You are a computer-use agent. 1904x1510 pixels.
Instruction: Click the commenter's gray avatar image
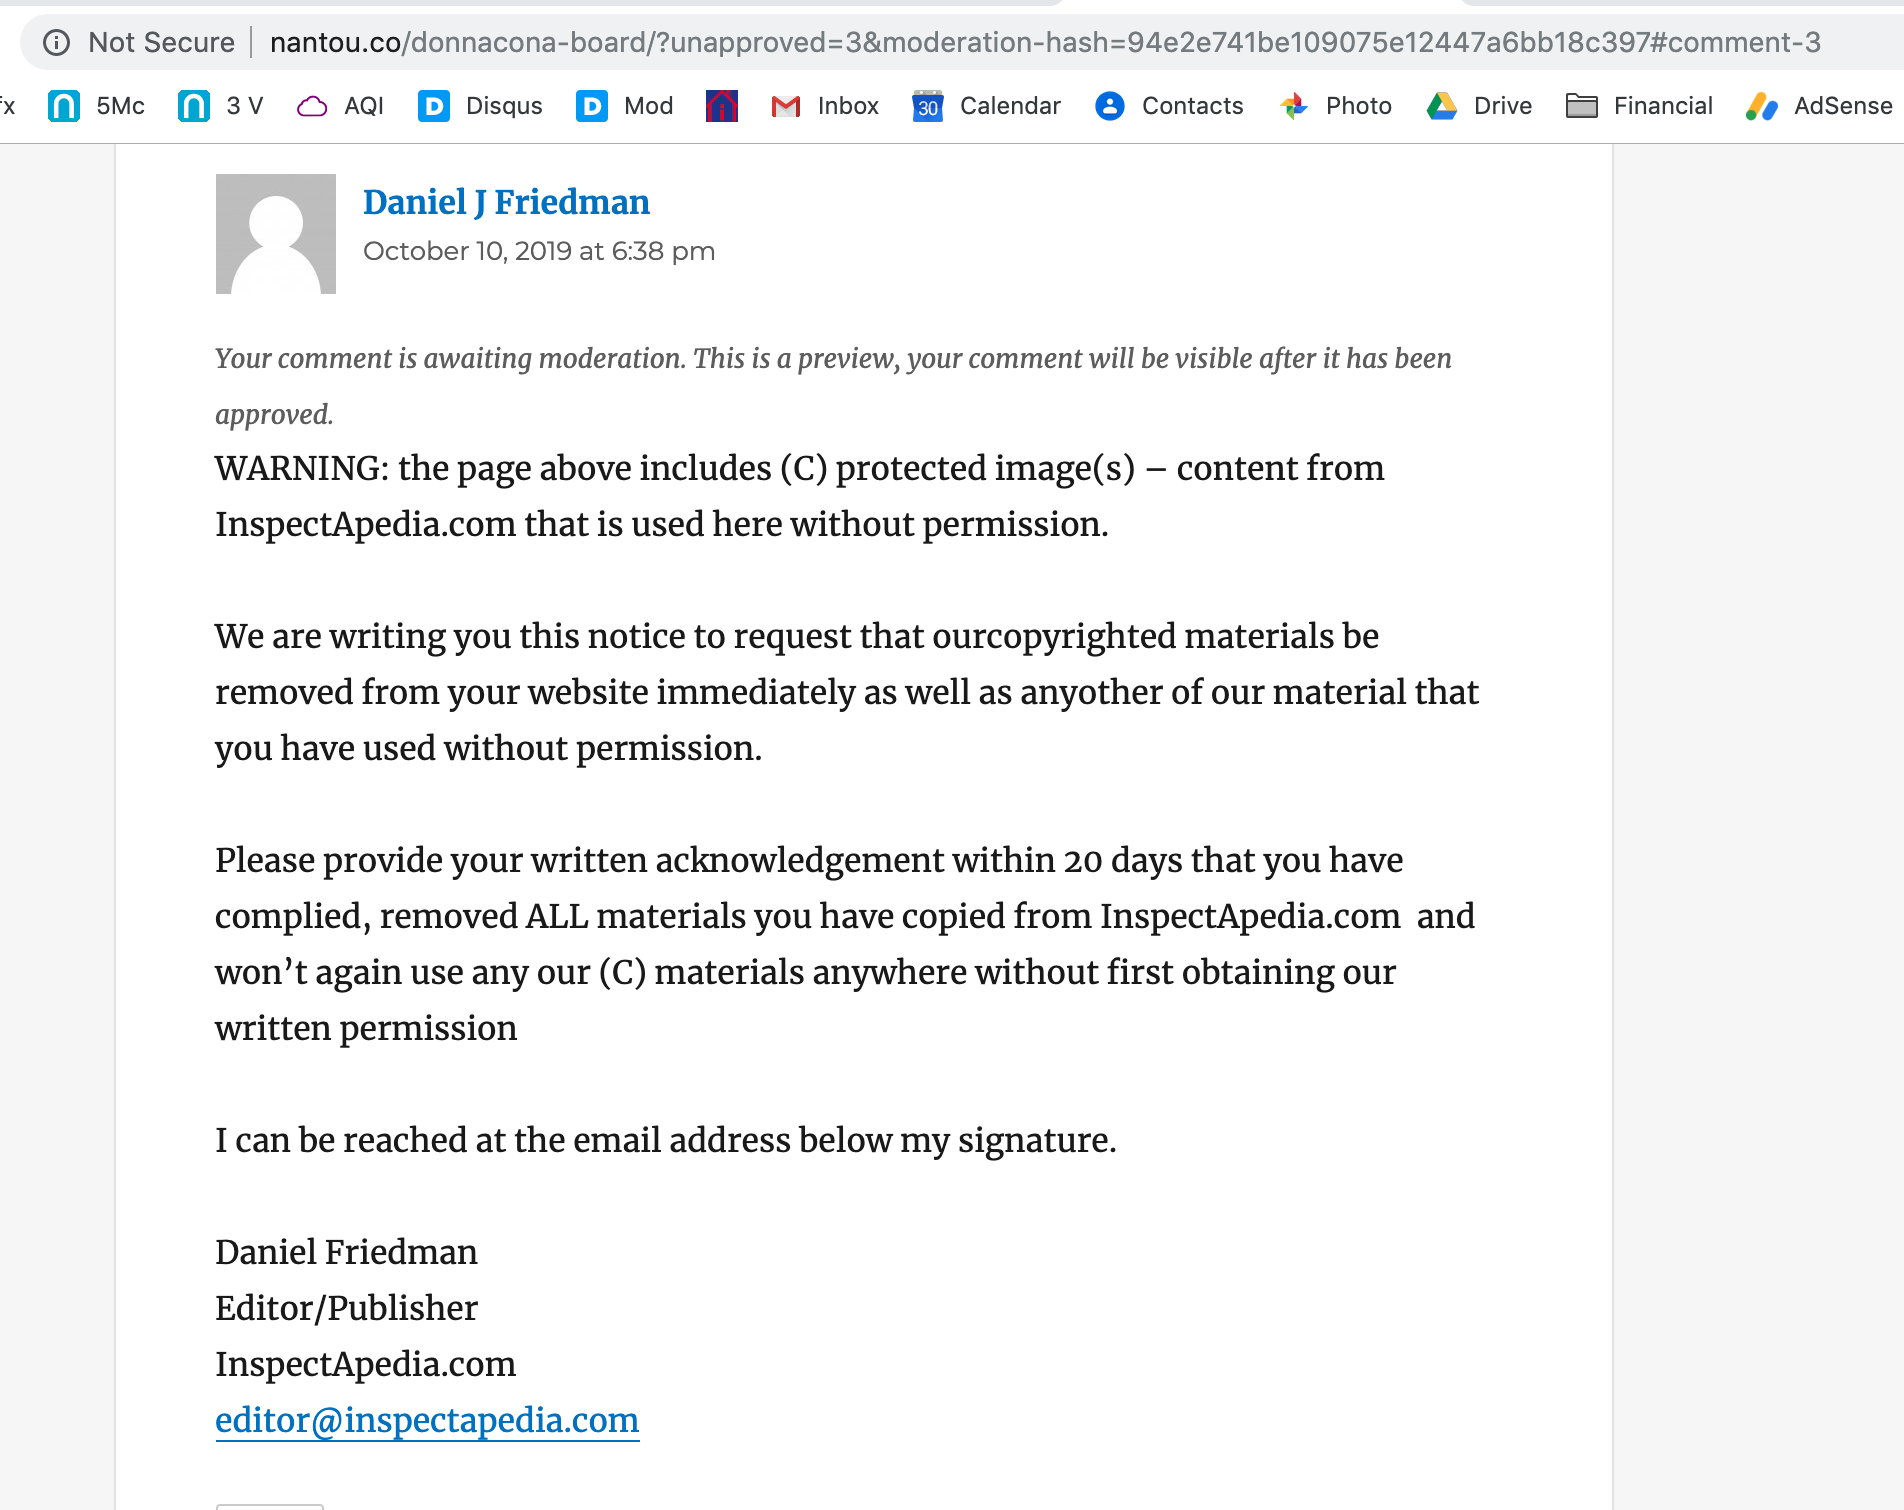coord(276,234)
